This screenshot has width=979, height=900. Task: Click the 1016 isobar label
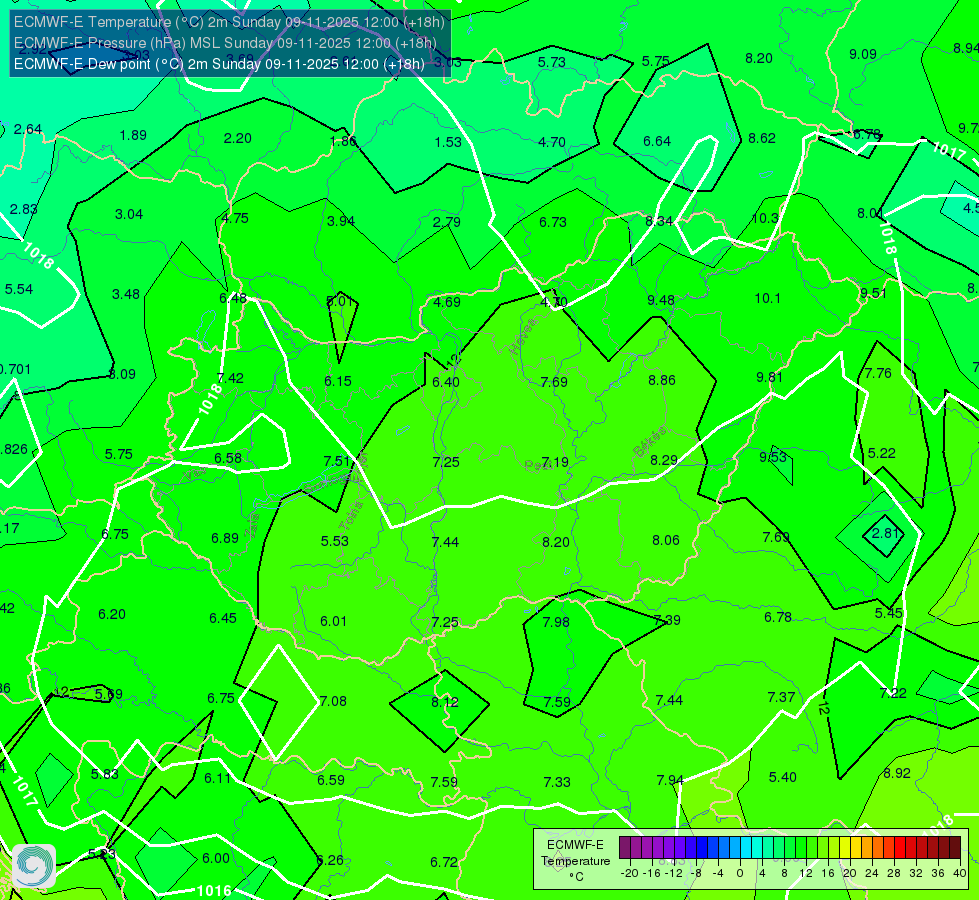pyautogui.click(x=214, y=891)
